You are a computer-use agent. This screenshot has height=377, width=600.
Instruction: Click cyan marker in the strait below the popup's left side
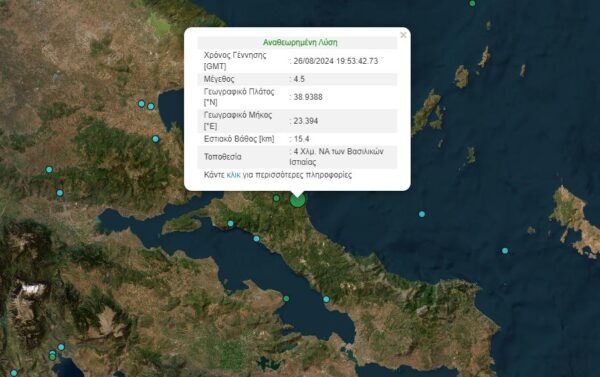(x=230, y=224)
